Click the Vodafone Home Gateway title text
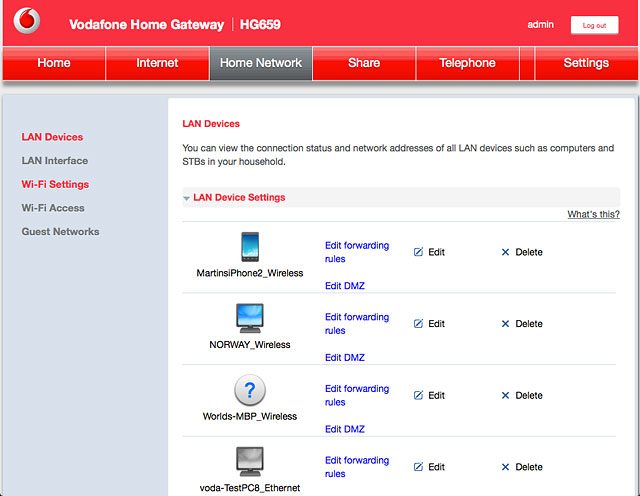The width and height of the screenshot is (640, 496). point(147,24)
